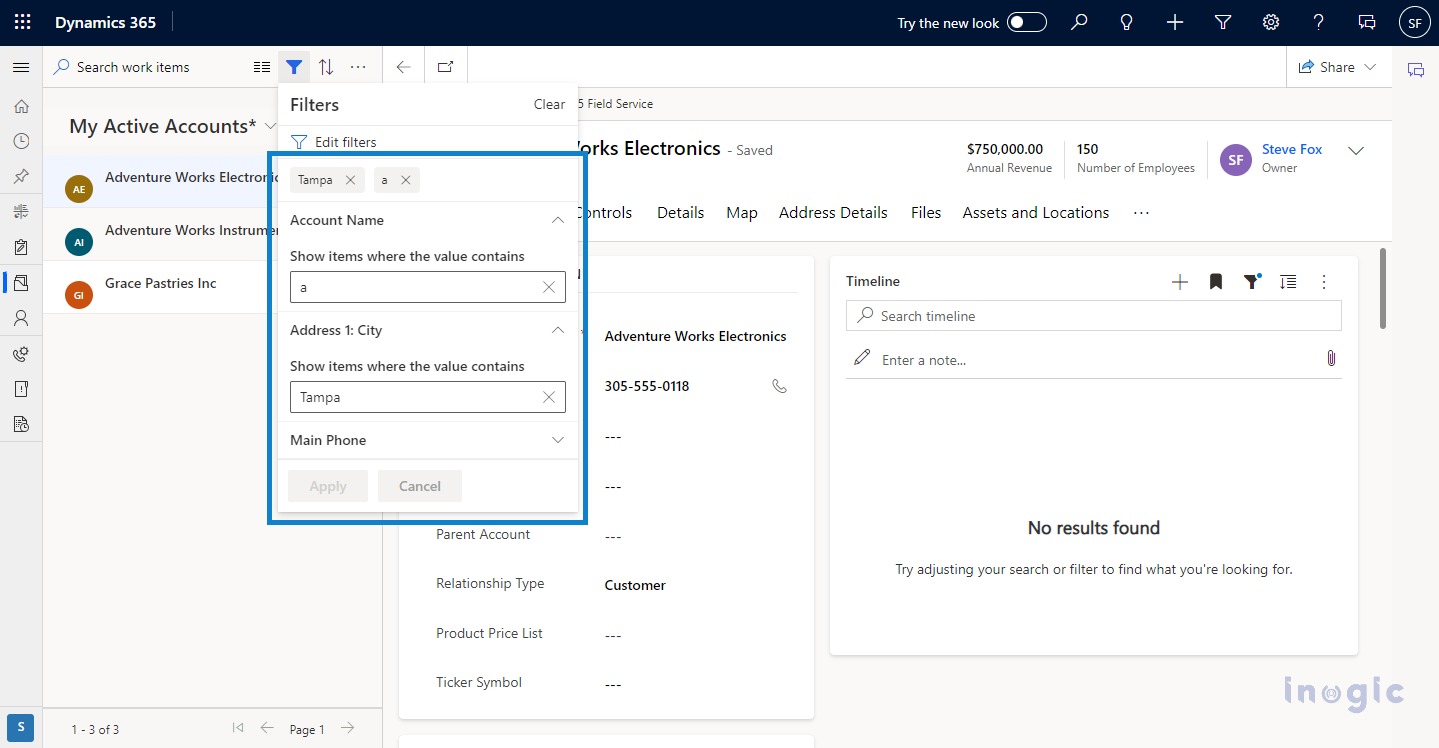Viewport: 1439px width, 748px height.
Task: Collapse the Address 1: City filter section
Action: [x=558, y=330]
